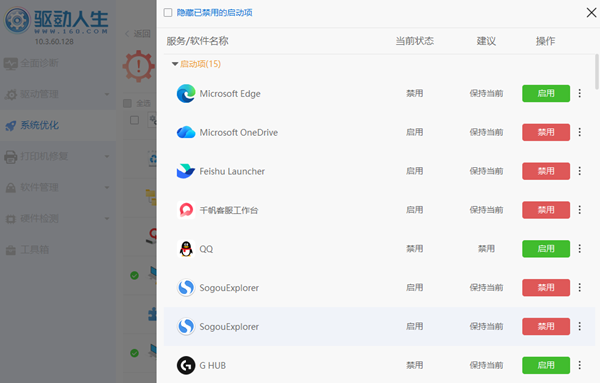This screenshot has width=600, height=383.
Task: Expand 硬件检测 submenu arrow
Action: click(x=107, y=218)
